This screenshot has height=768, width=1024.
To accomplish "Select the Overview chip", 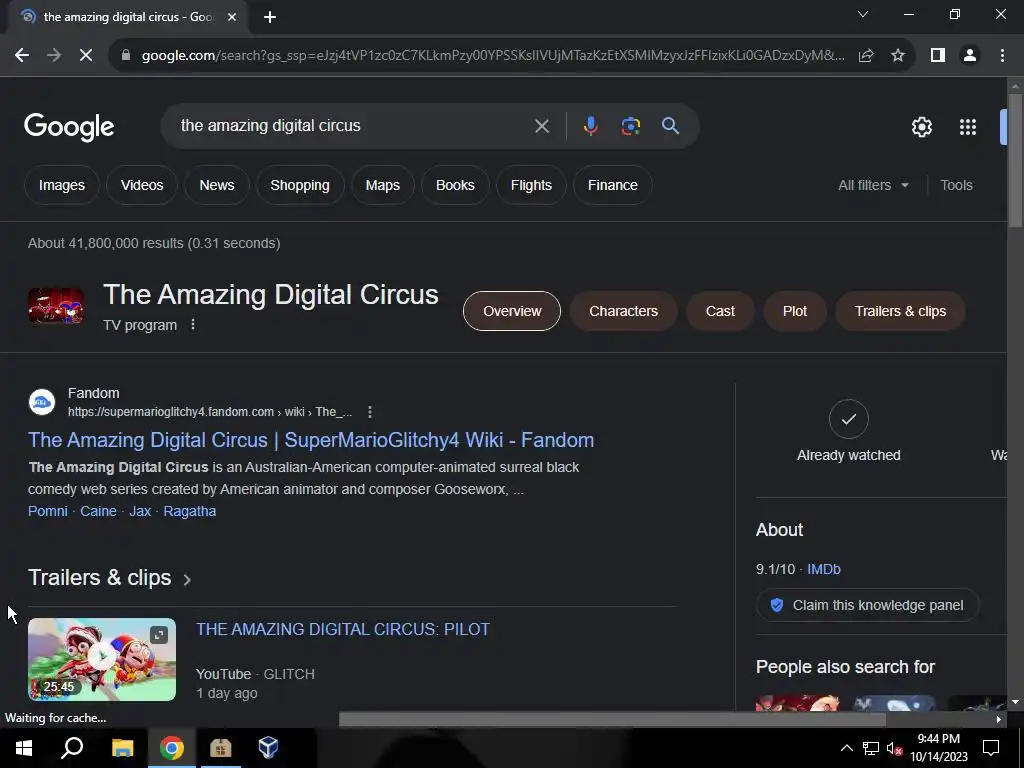I will (512, 311).
